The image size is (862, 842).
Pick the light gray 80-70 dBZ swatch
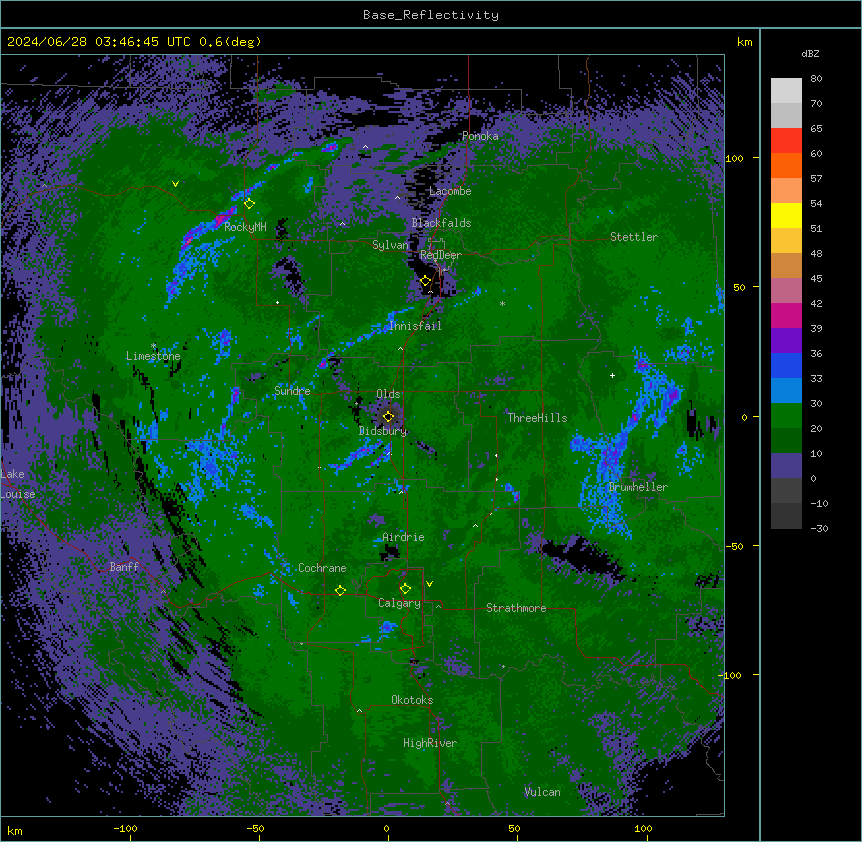tap(786, 90)
